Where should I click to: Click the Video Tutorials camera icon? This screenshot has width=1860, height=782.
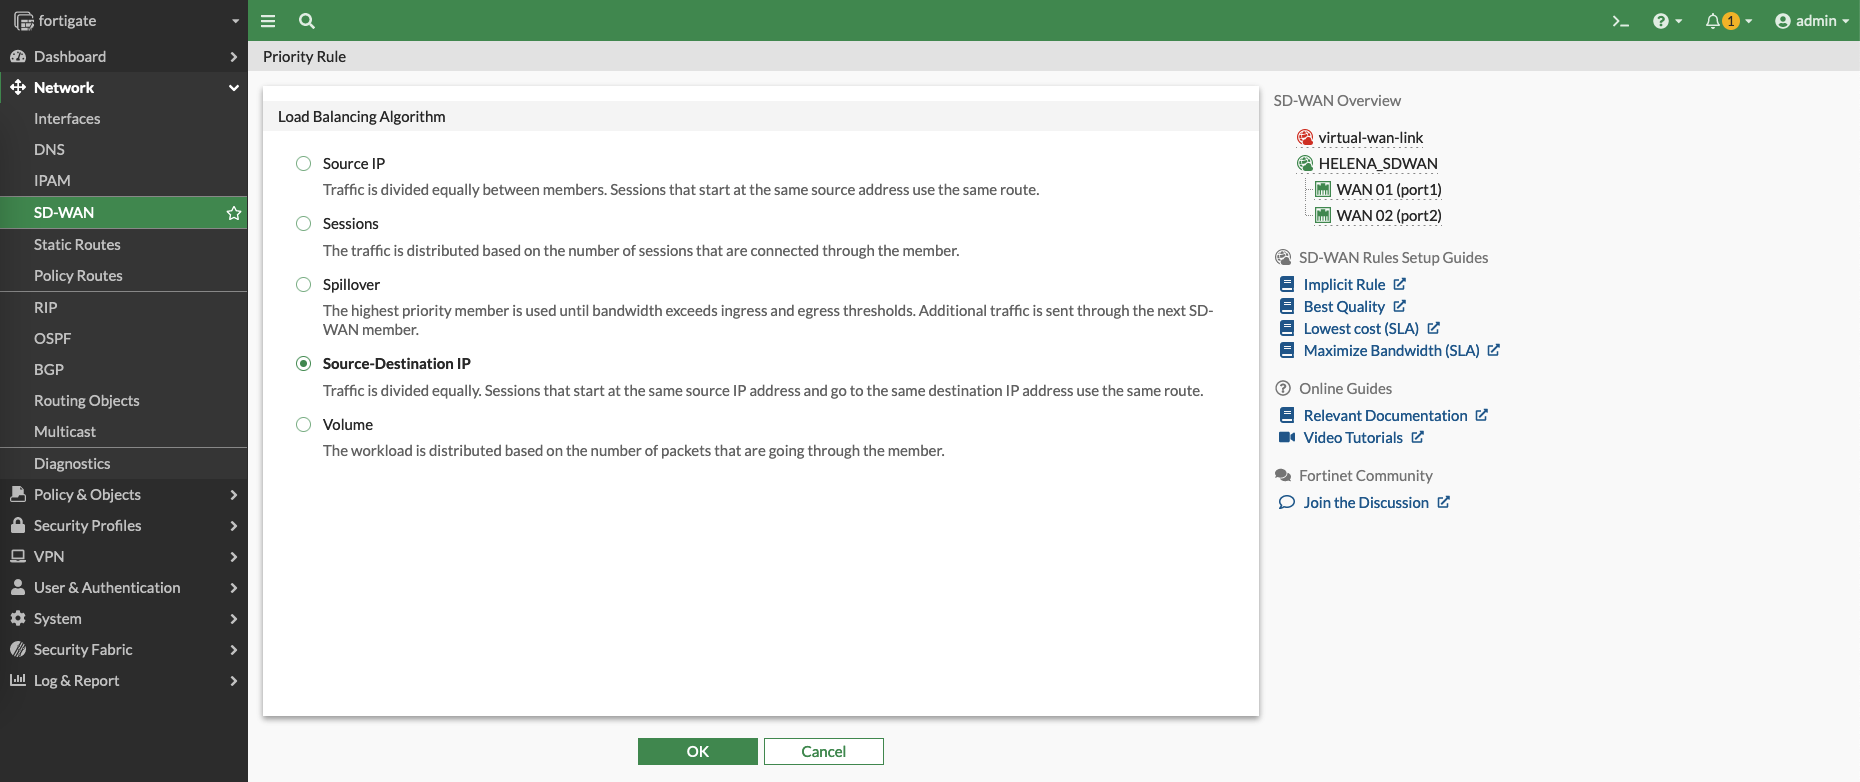[1287, 438]
